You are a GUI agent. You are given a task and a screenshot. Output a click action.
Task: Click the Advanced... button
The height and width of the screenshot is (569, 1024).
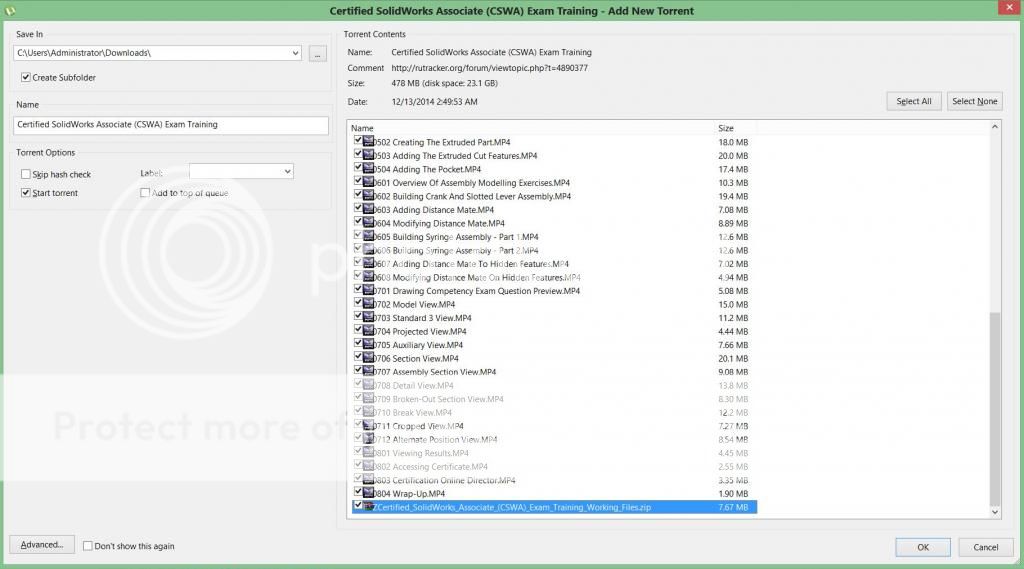pos(42,545)
